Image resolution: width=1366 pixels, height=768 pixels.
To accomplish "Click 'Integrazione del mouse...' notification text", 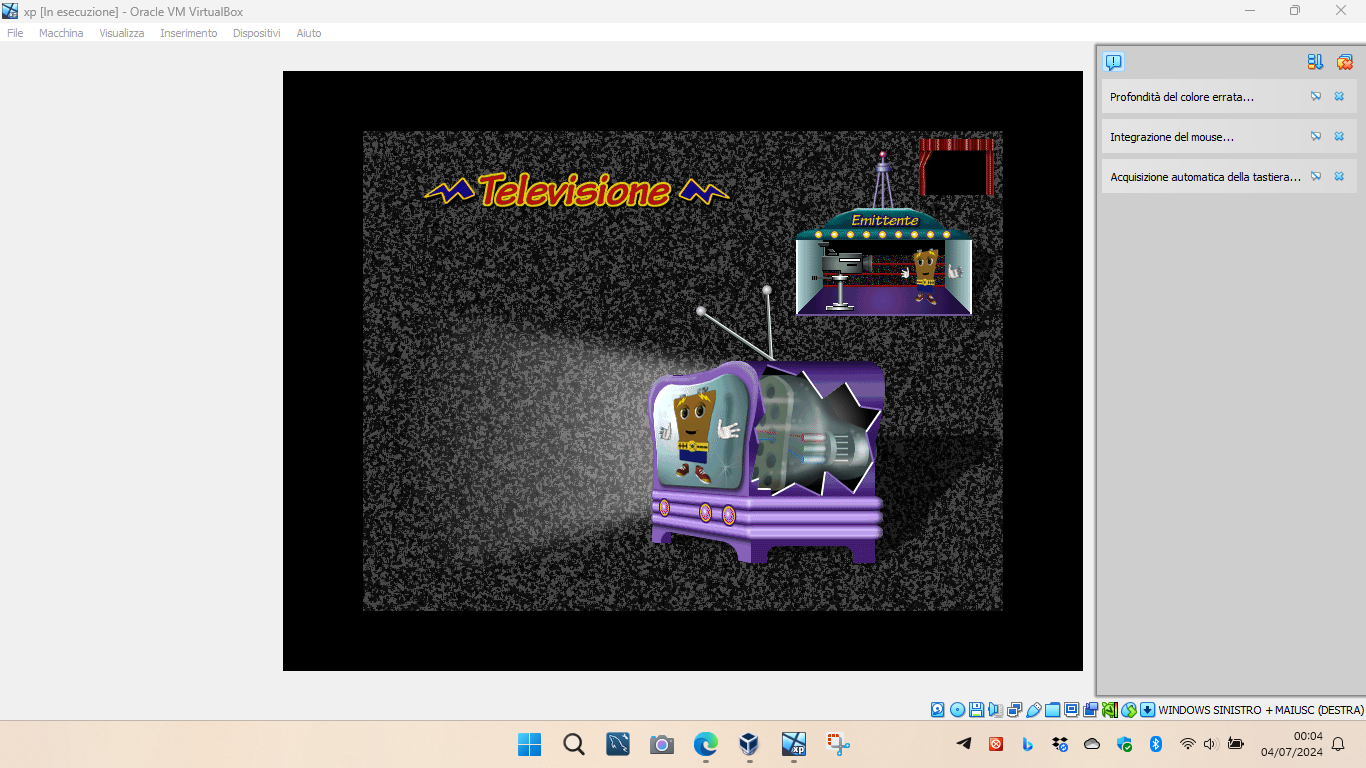I will pos(1172,137).
